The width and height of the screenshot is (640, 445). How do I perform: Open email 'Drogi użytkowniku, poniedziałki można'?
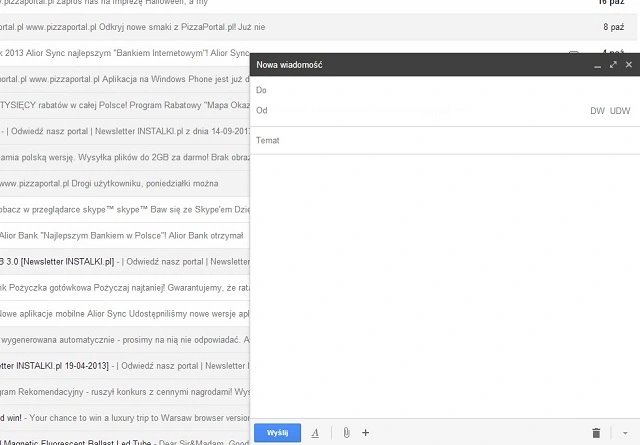pyautogui.click(x=124, y=184)
